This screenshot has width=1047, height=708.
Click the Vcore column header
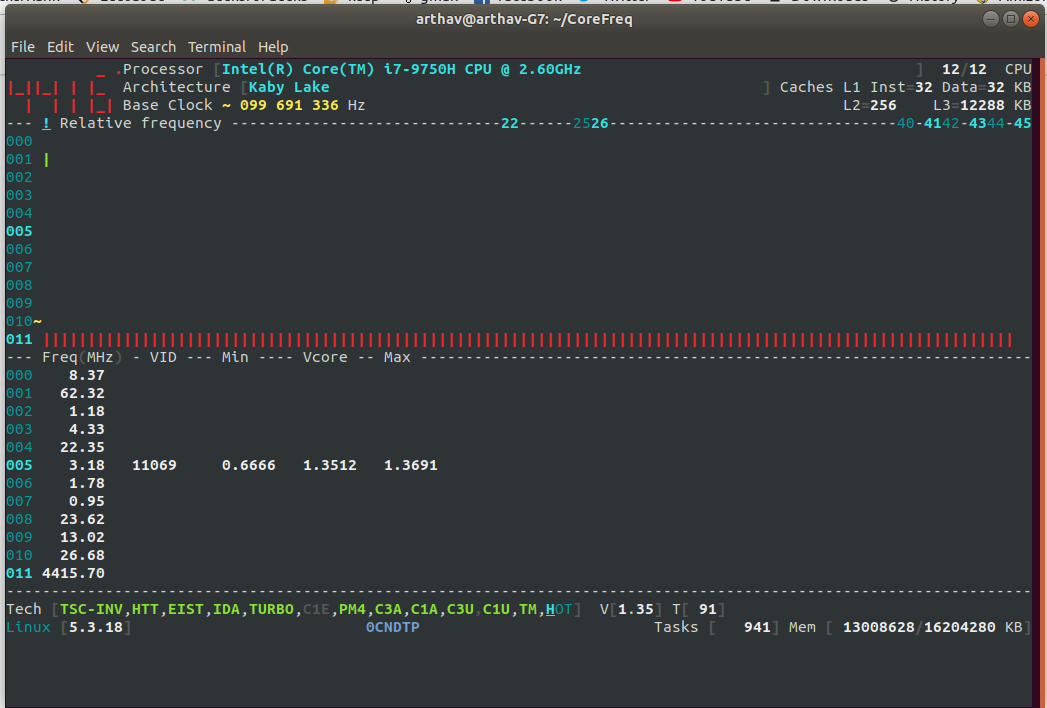coord(325,357)
